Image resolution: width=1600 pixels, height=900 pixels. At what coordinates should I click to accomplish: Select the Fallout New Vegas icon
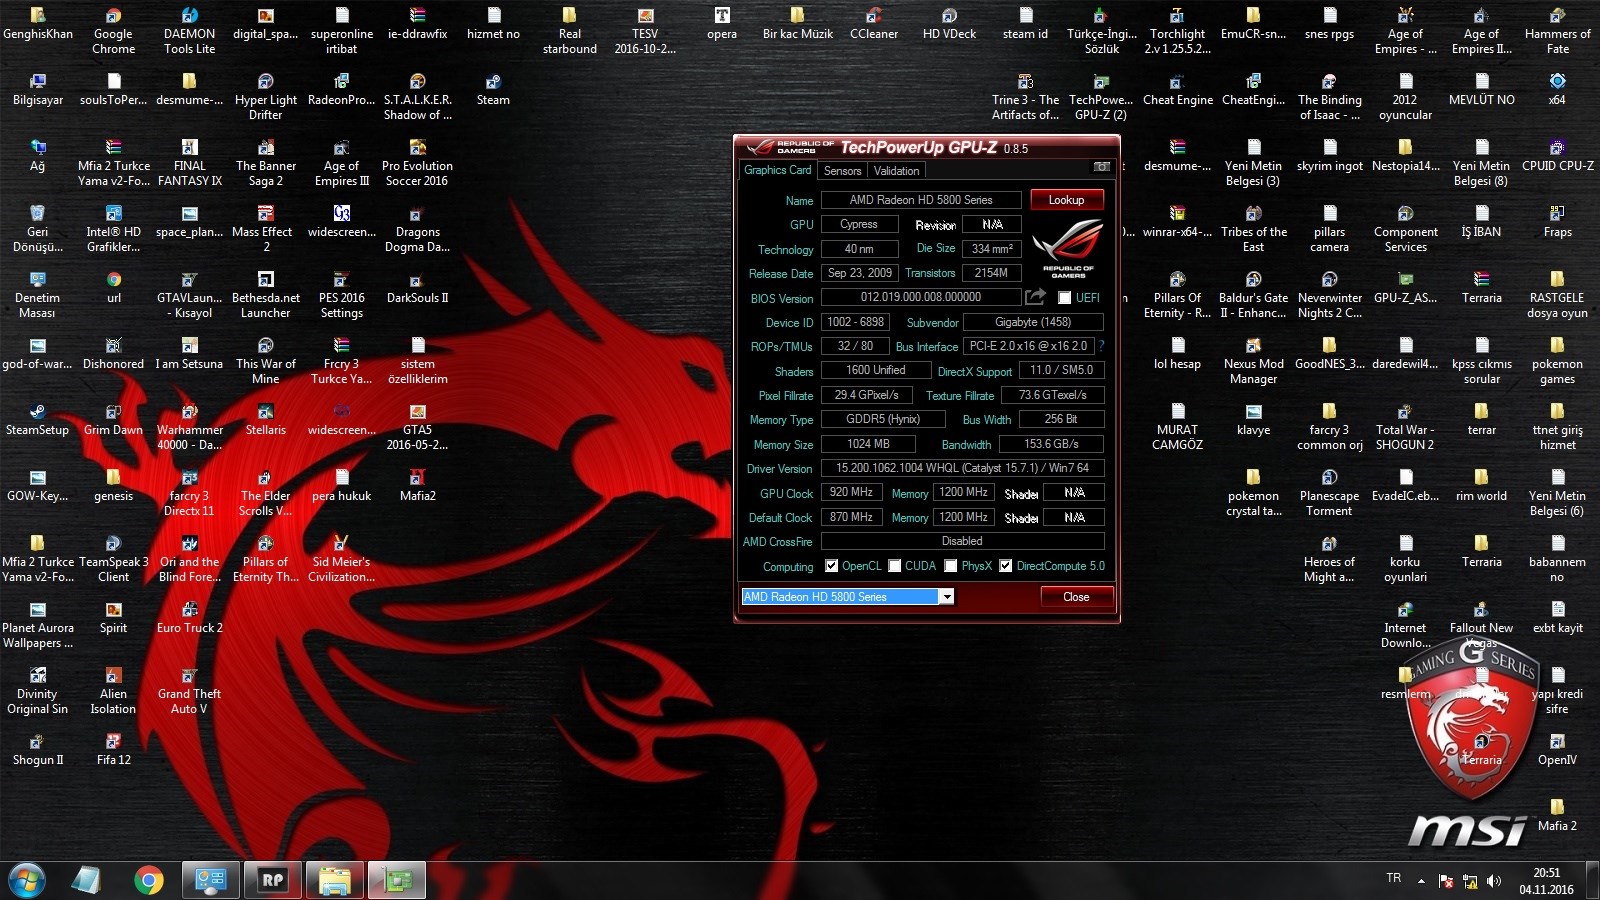coord(1482,624)
